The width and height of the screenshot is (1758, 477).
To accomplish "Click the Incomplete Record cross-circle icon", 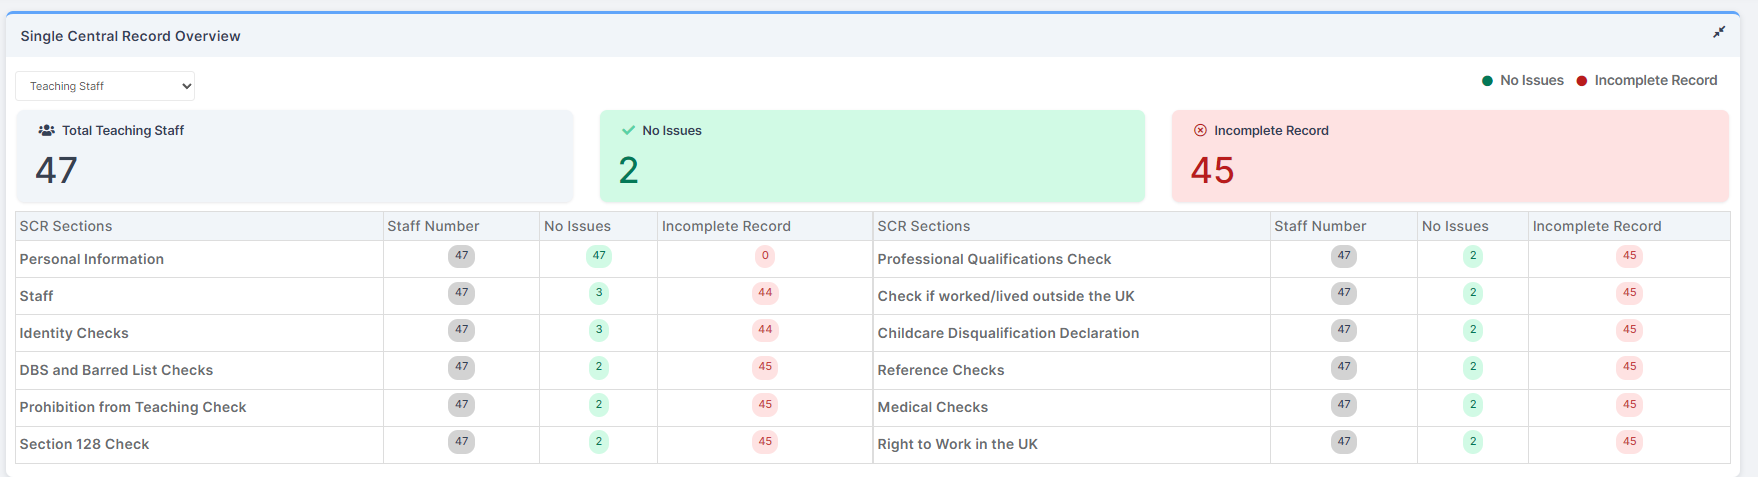I will [1200, 130].
